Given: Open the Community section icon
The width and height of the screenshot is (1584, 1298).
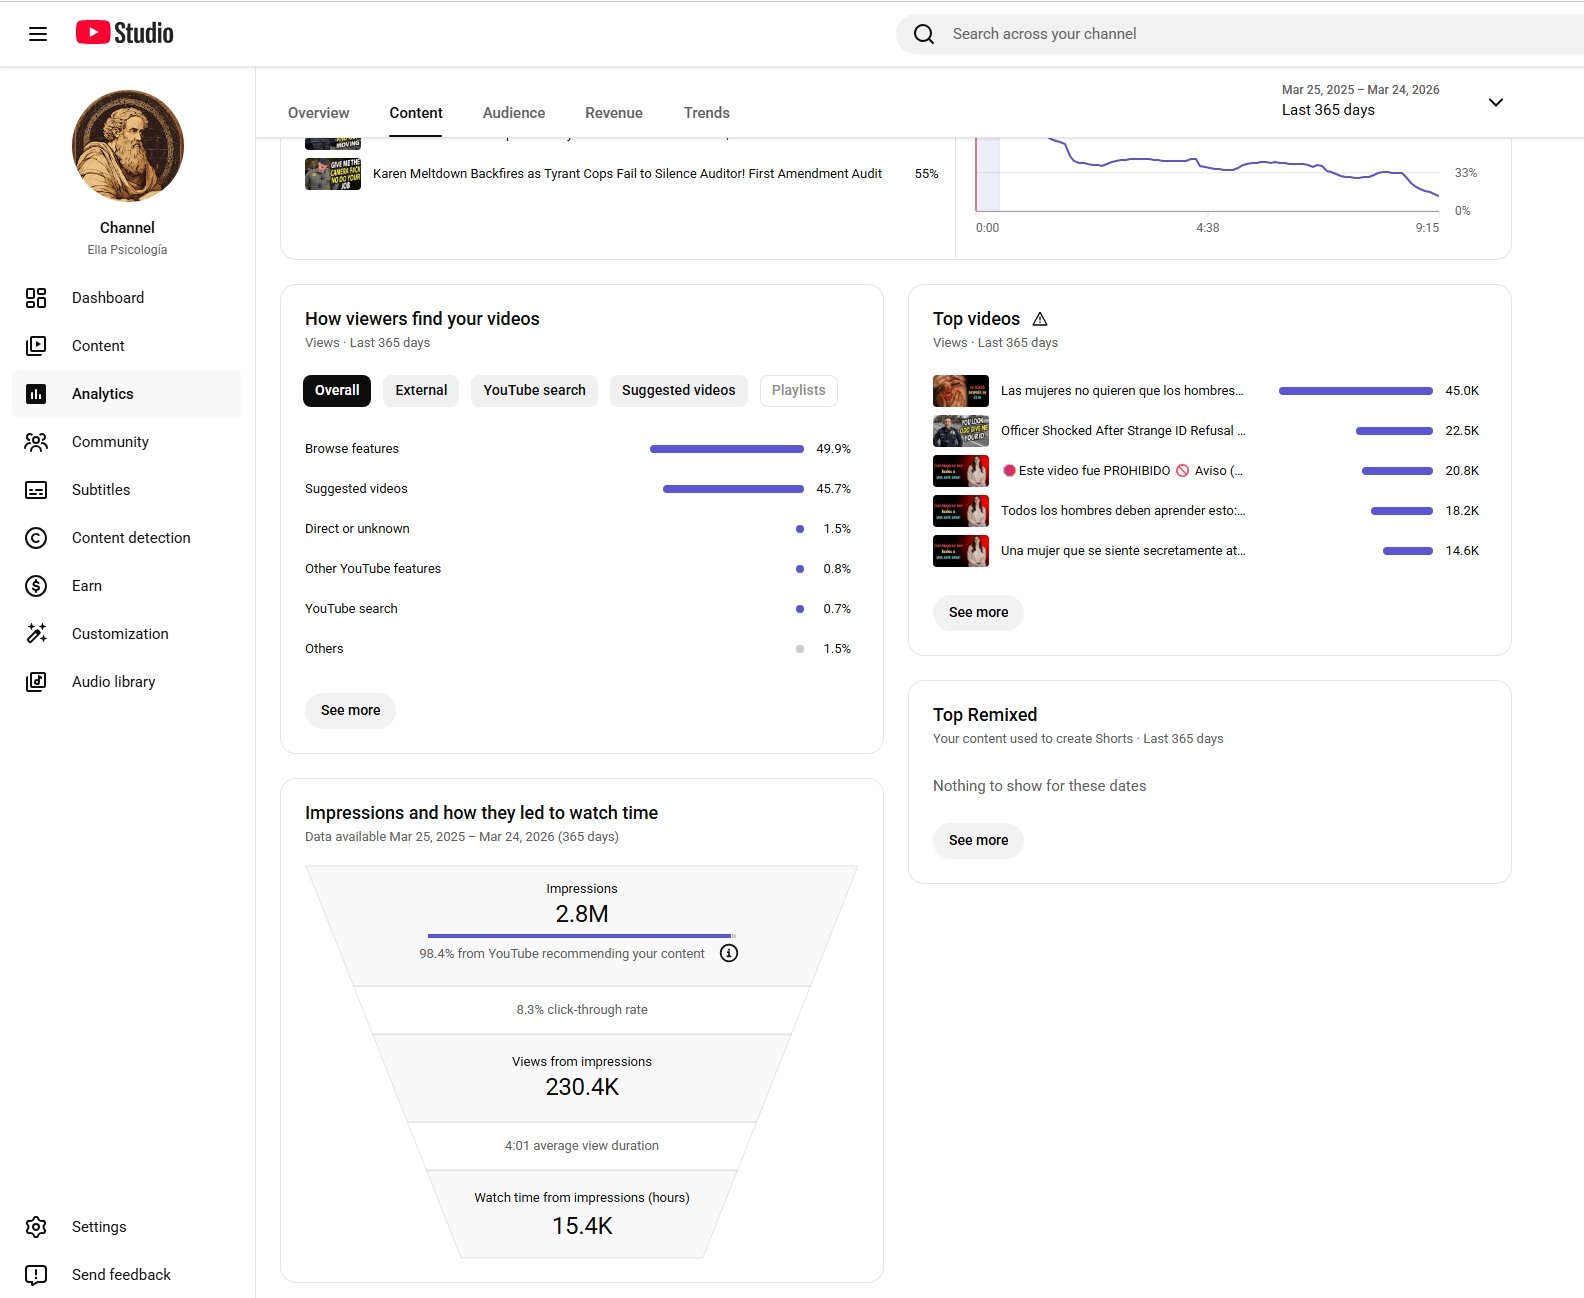Looking at the screenshot, I should 36,442.
